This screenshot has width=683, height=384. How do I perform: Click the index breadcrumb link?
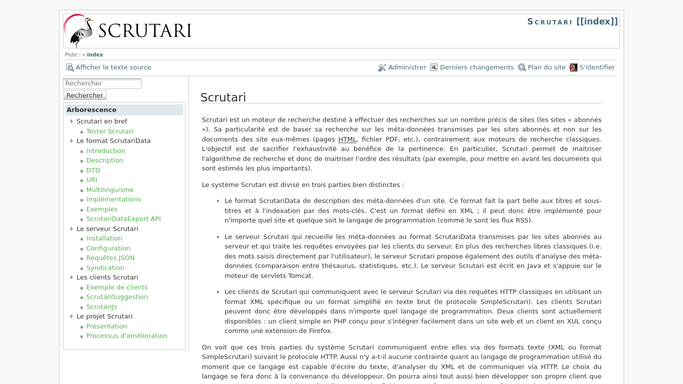tap(95, 55)
